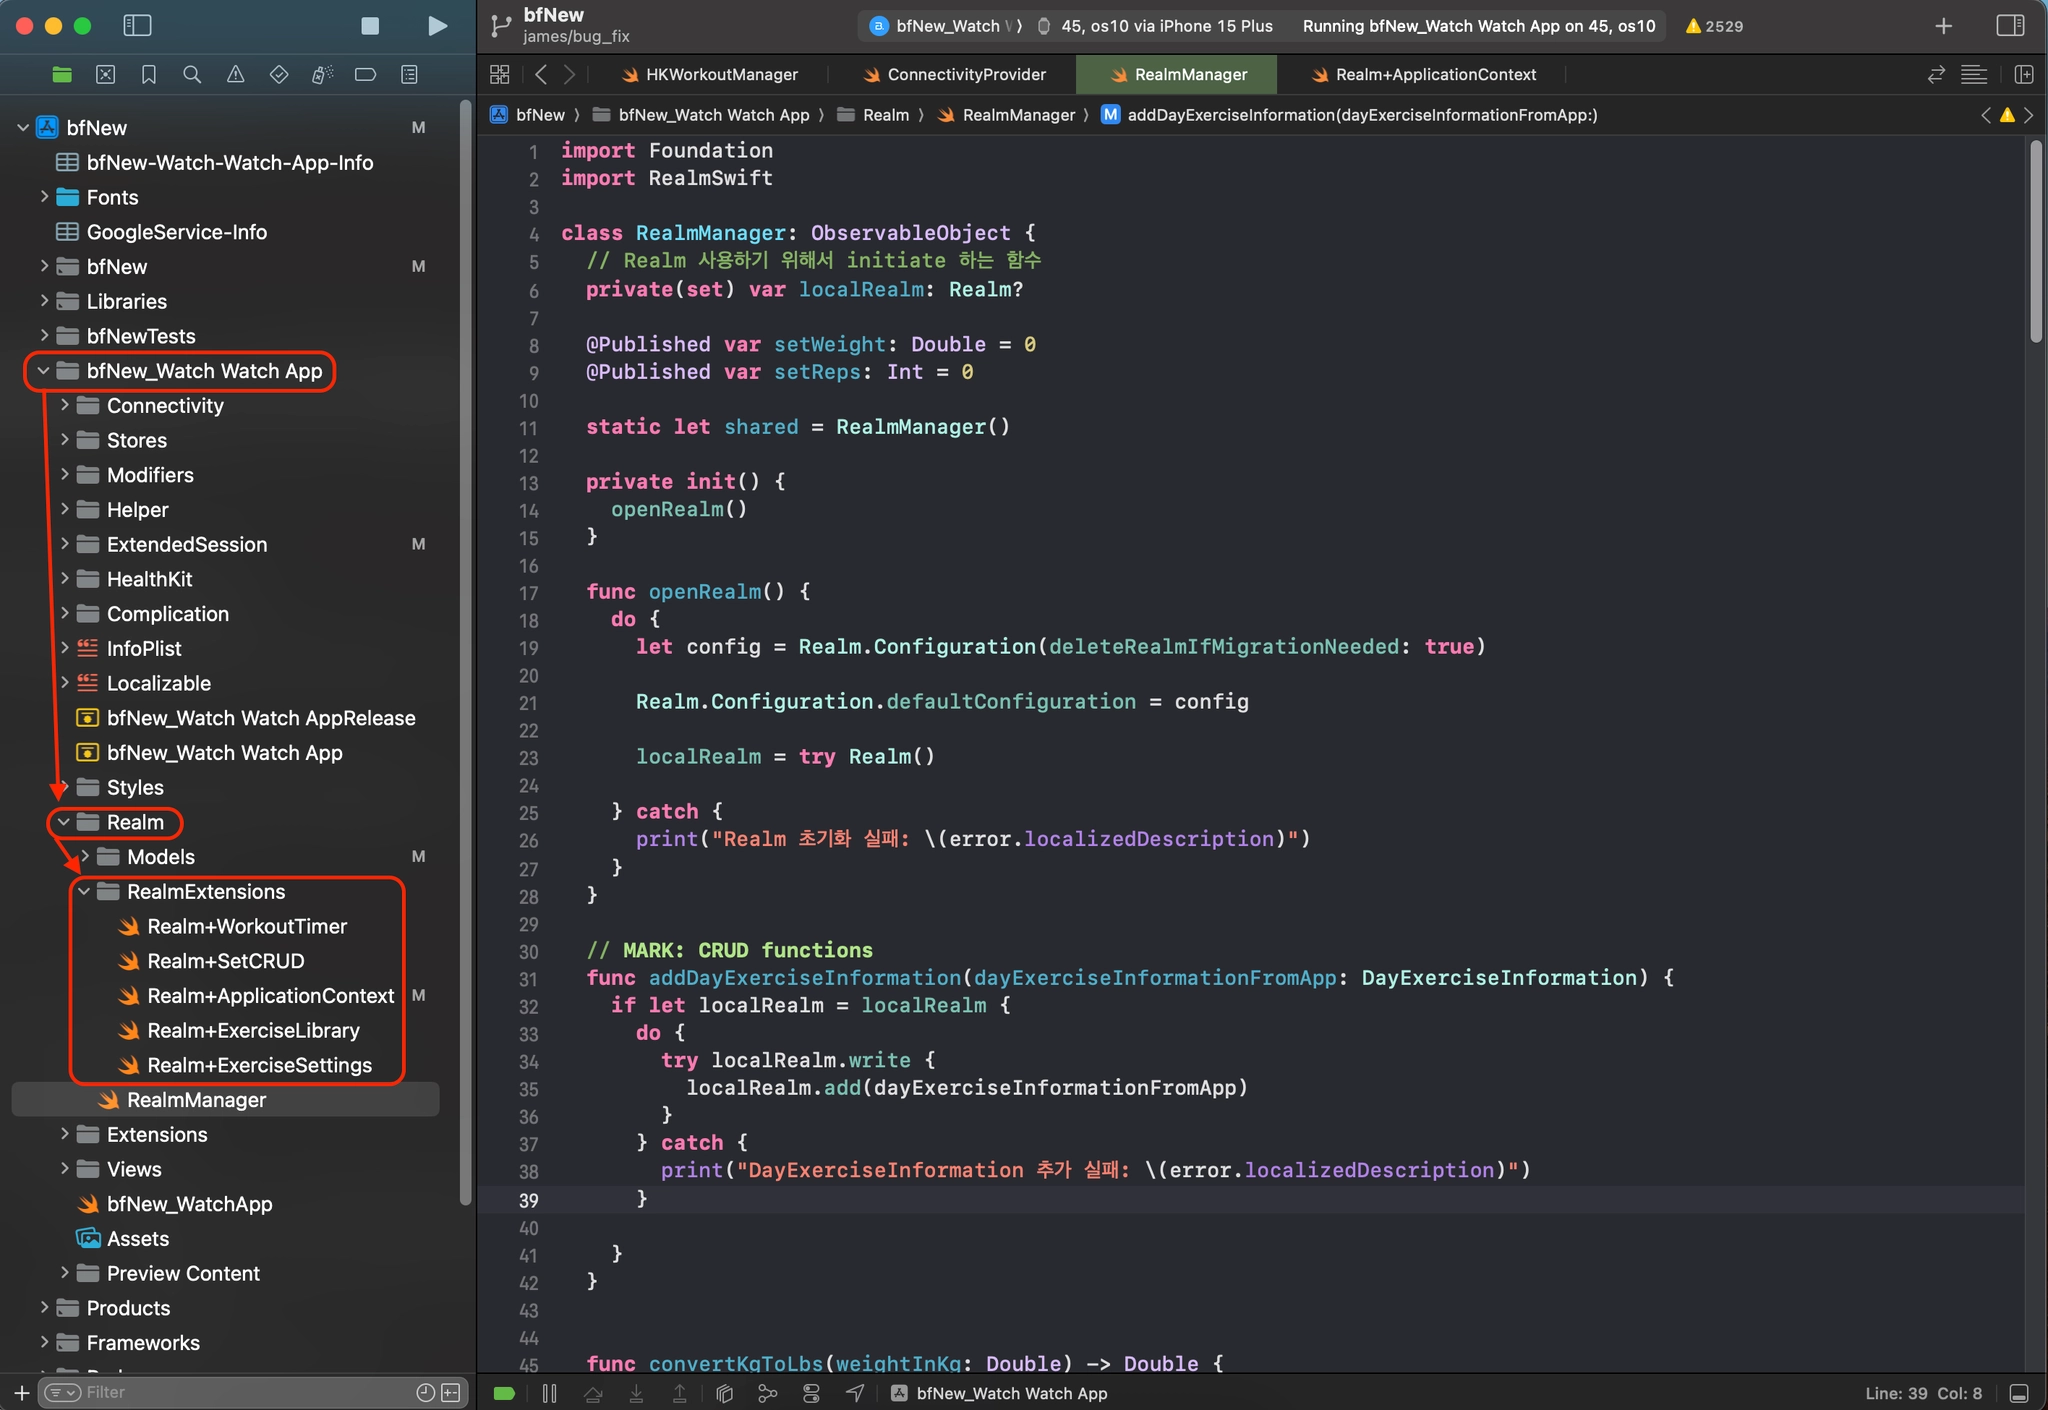The image size is (2048, 1410).
Task: Open the Issue navigator warning icon
Action: [x=235, y=75]
